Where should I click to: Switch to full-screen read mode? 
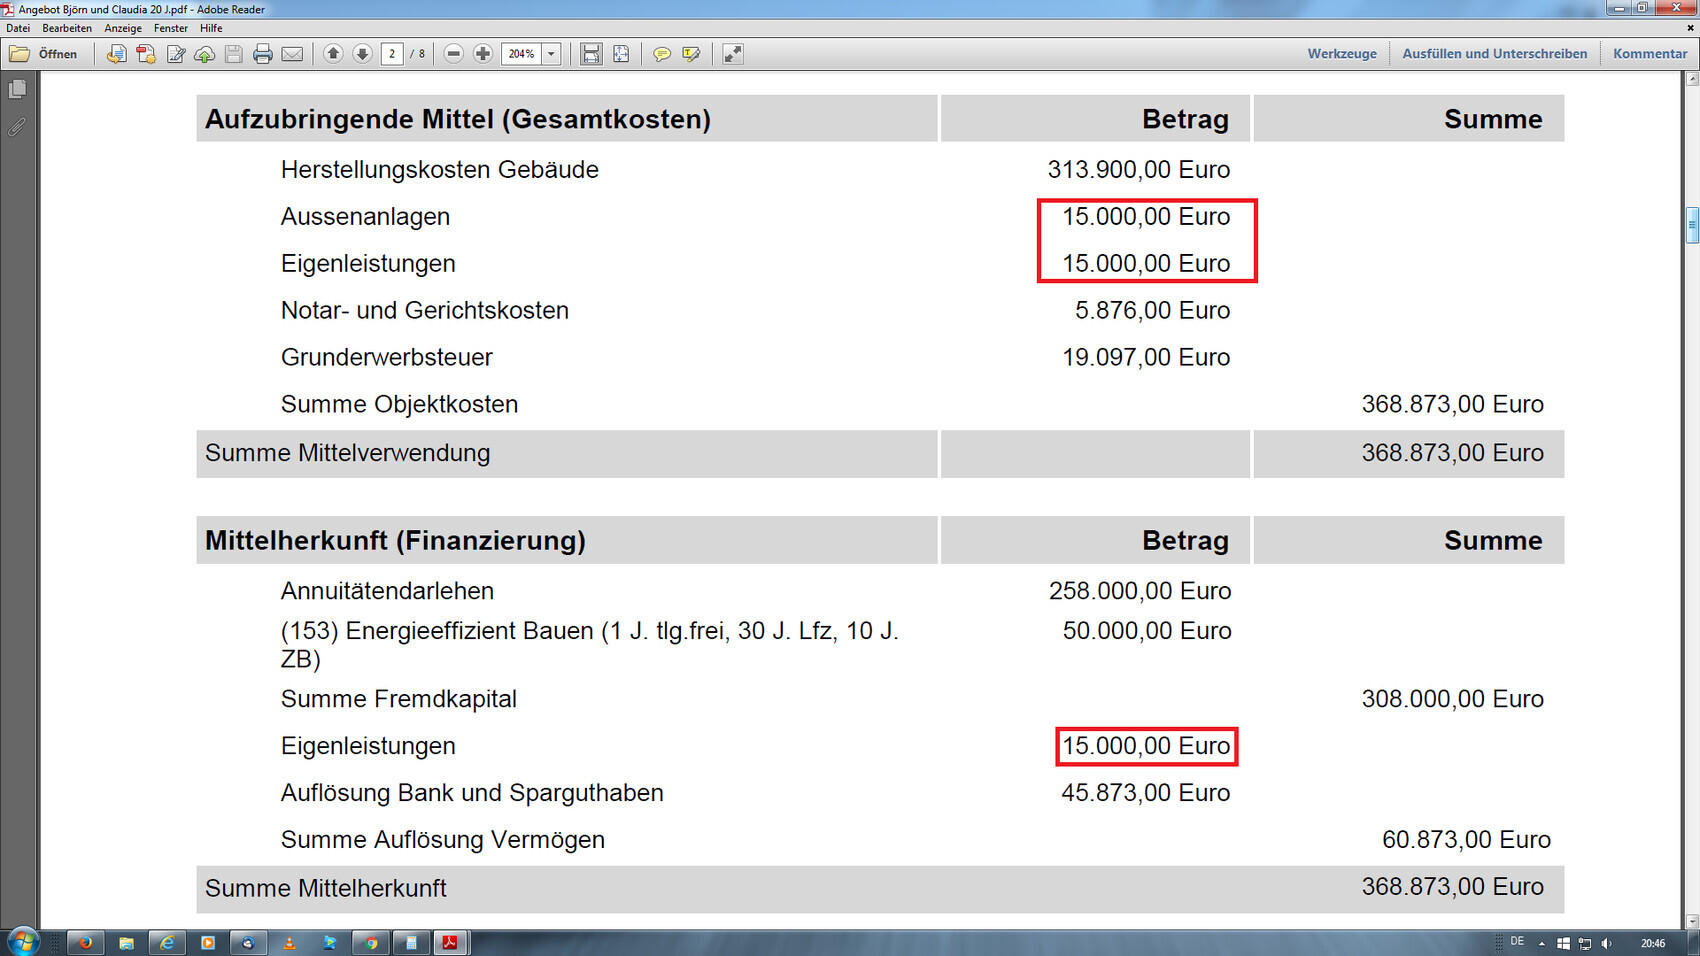click(733, 54)
